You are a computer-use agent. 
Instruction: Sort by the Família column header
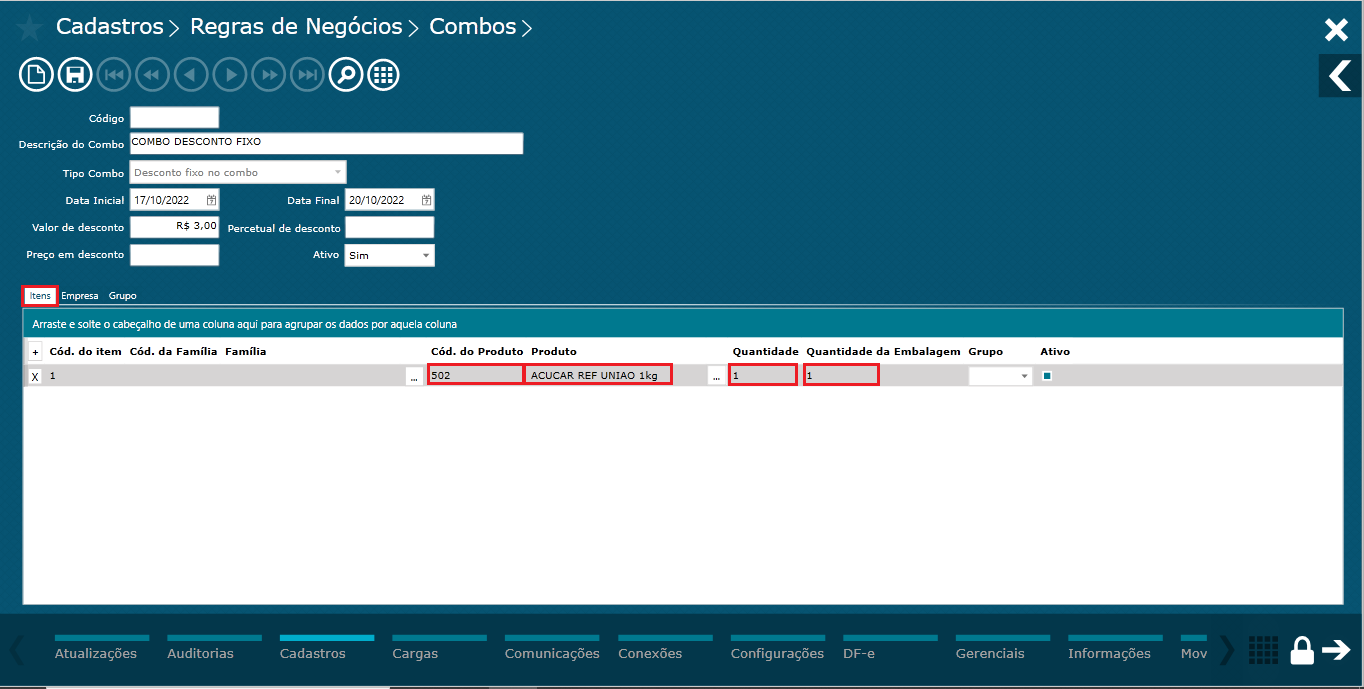[x=246, y=352]
